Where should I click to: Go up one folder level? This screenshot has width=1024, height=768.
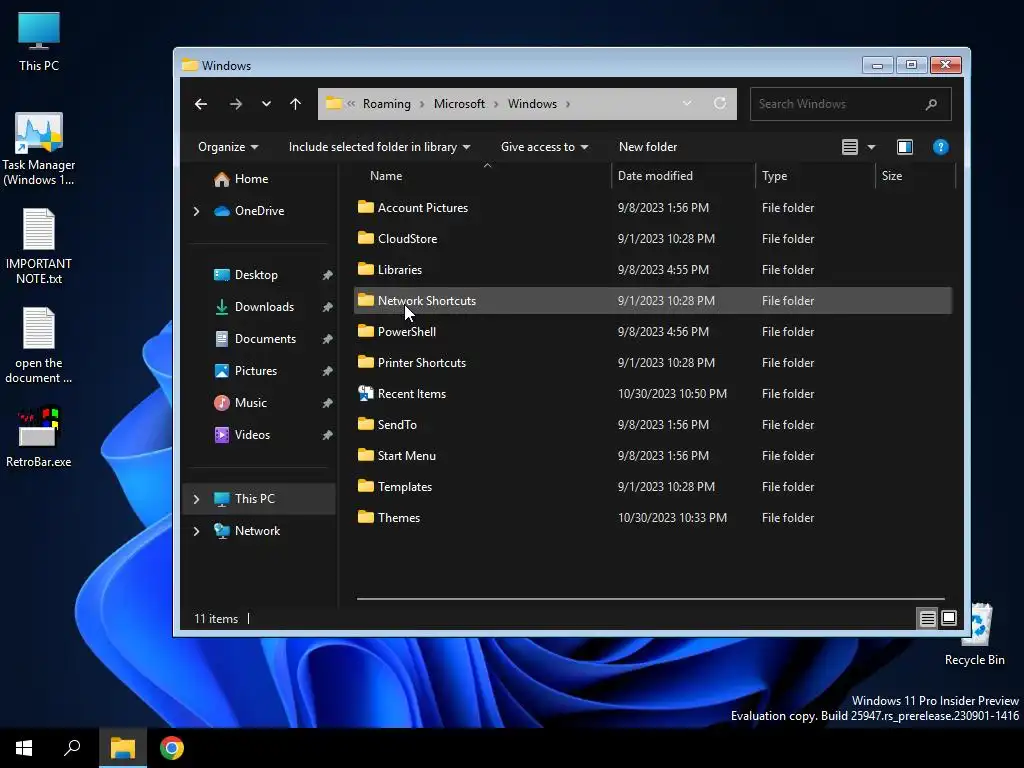295,104
